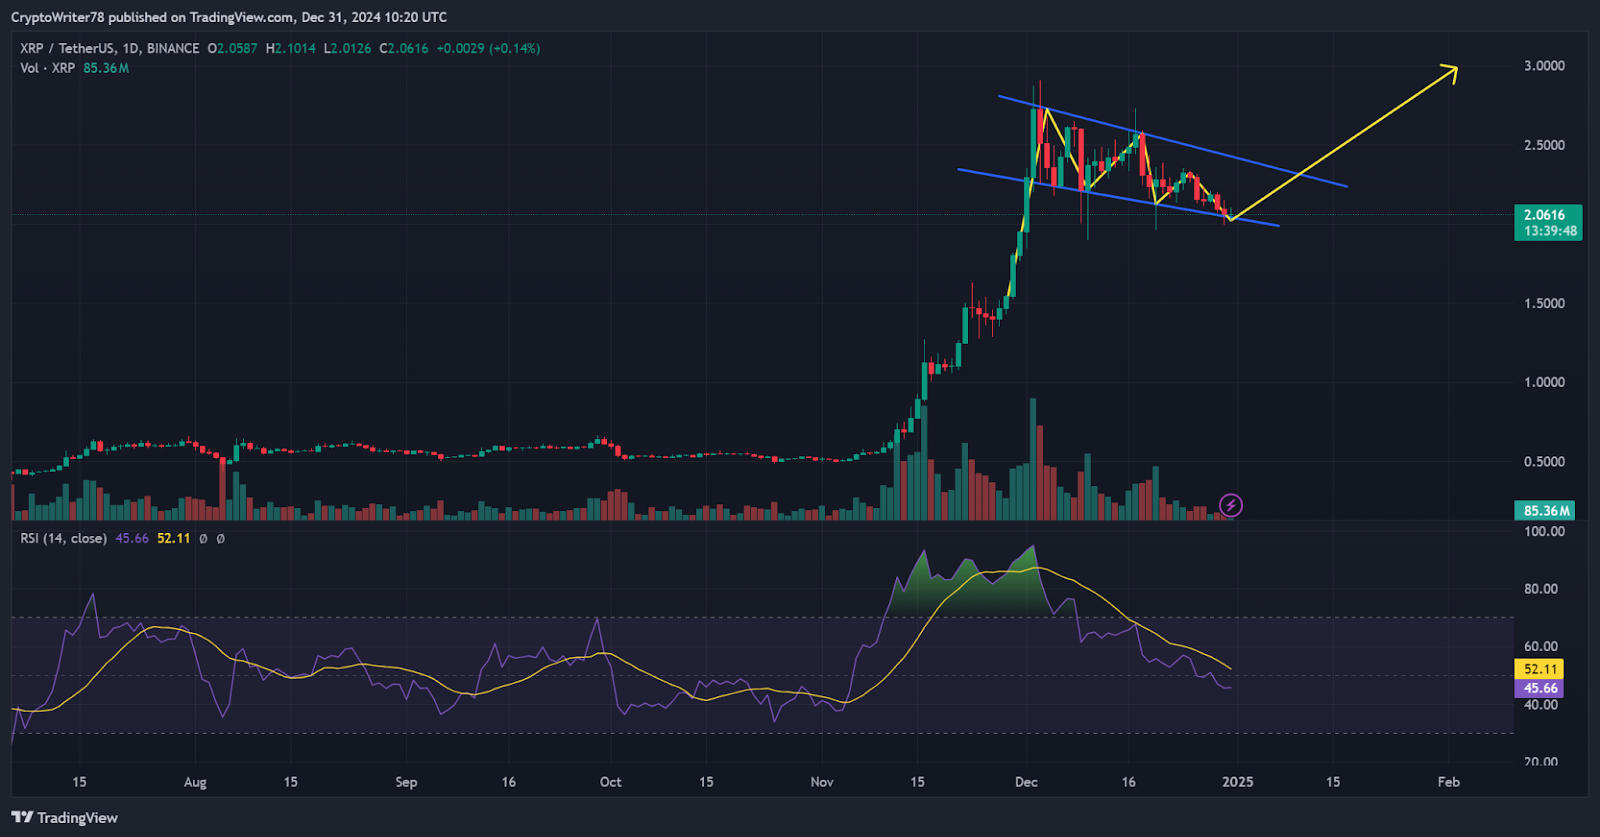
Task: Click the 2025 label on time axis
Action: click(1238, 782)
